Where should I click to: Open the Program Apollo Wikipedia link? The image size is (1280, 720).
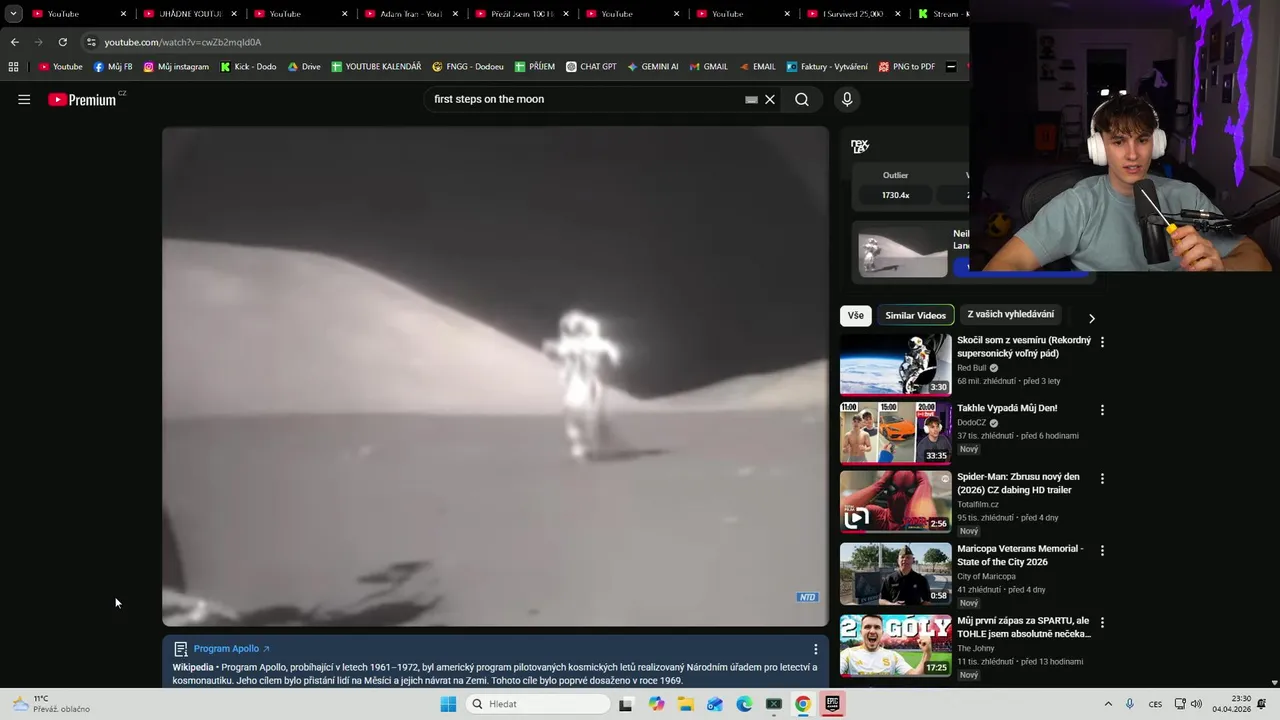(231, 649)
